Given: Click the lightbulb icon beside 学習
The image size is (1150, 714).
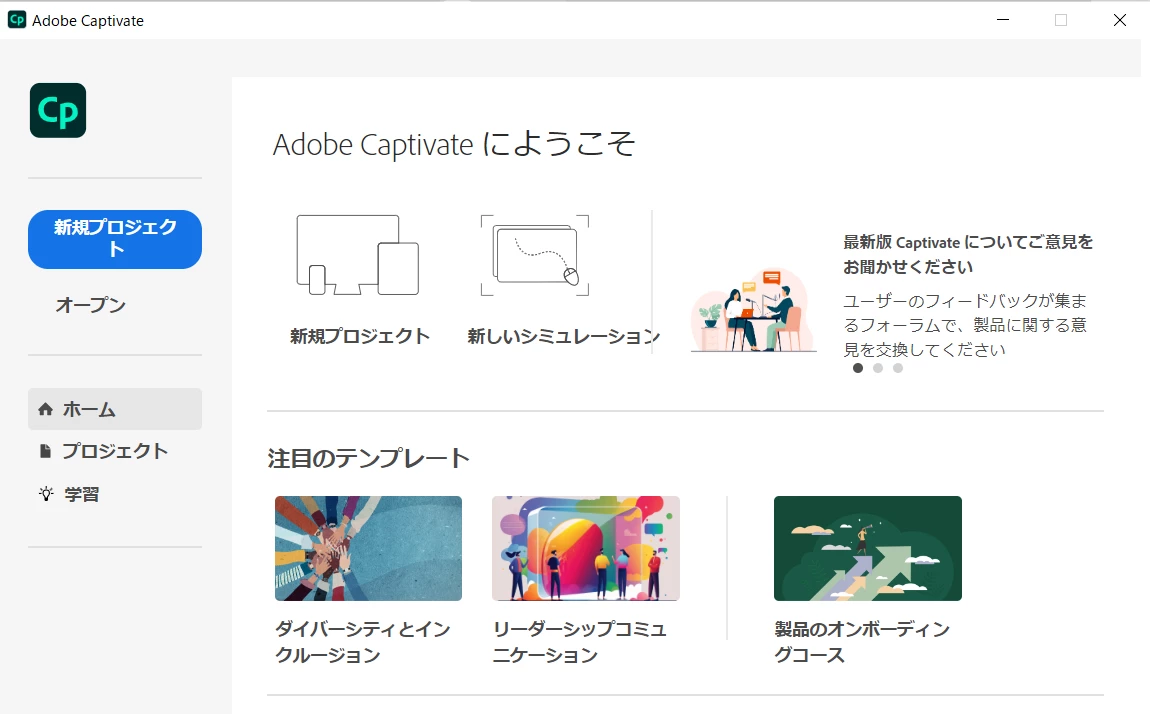Looking at the screenshot, I should click(46, 493).
